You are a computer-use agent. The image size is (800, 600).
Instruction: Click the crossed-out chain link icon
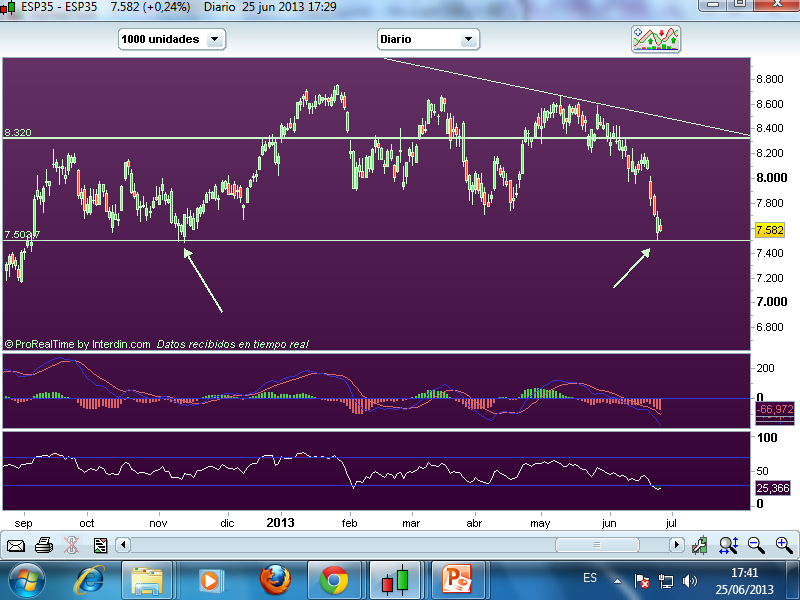[x=71, y=545]
